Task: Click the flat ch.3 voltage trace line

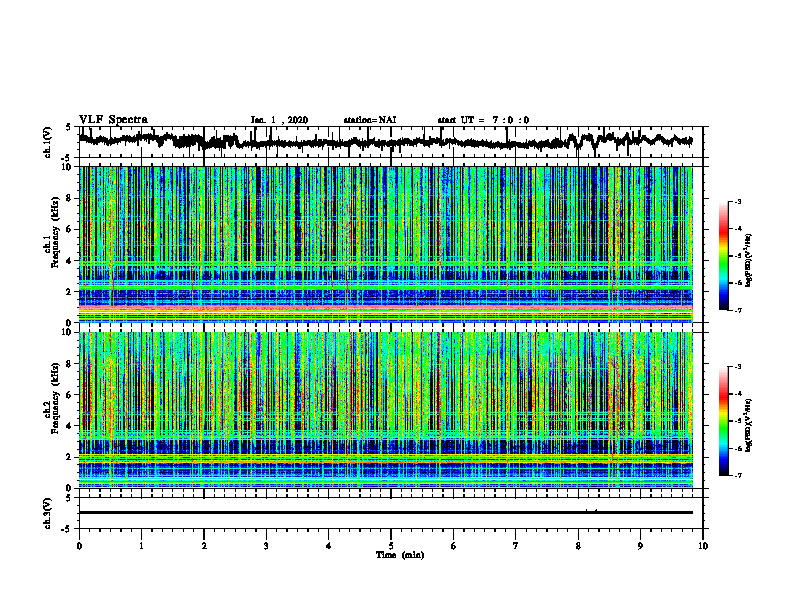Action: (385, 513)
